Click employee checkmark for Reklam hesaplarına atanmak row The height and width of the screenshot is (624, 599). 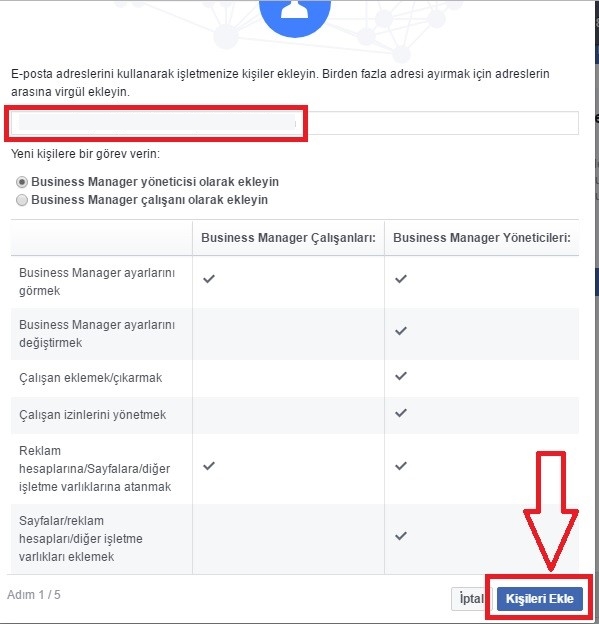pos(209,466)
